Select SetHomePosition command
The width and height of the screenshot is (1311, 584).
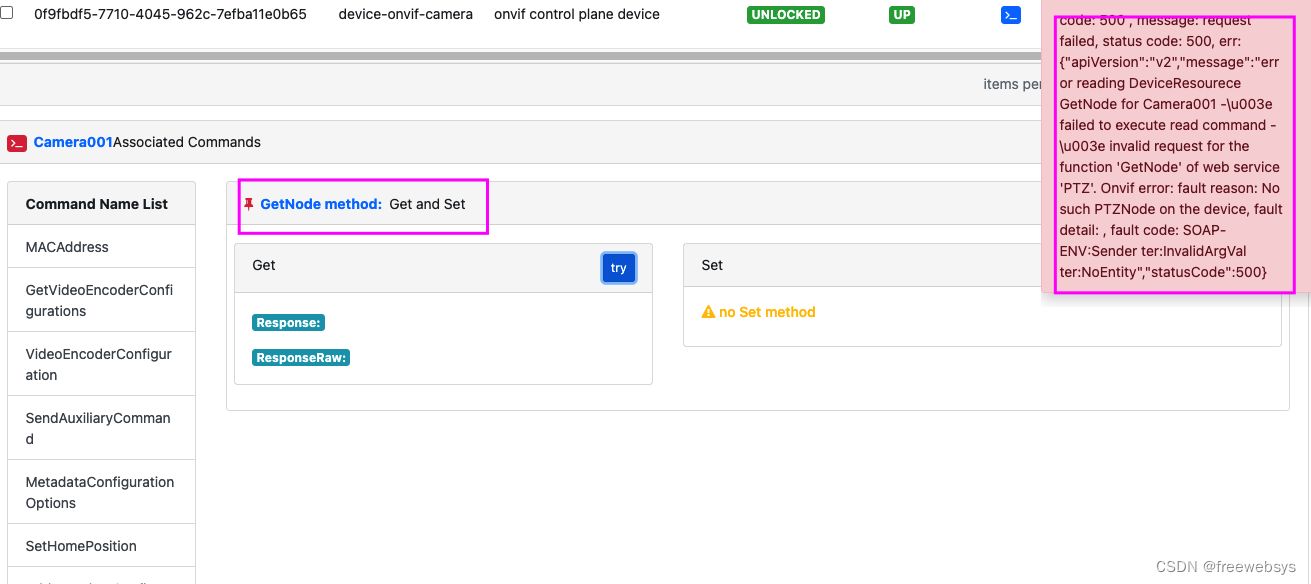tap(101, 546)
